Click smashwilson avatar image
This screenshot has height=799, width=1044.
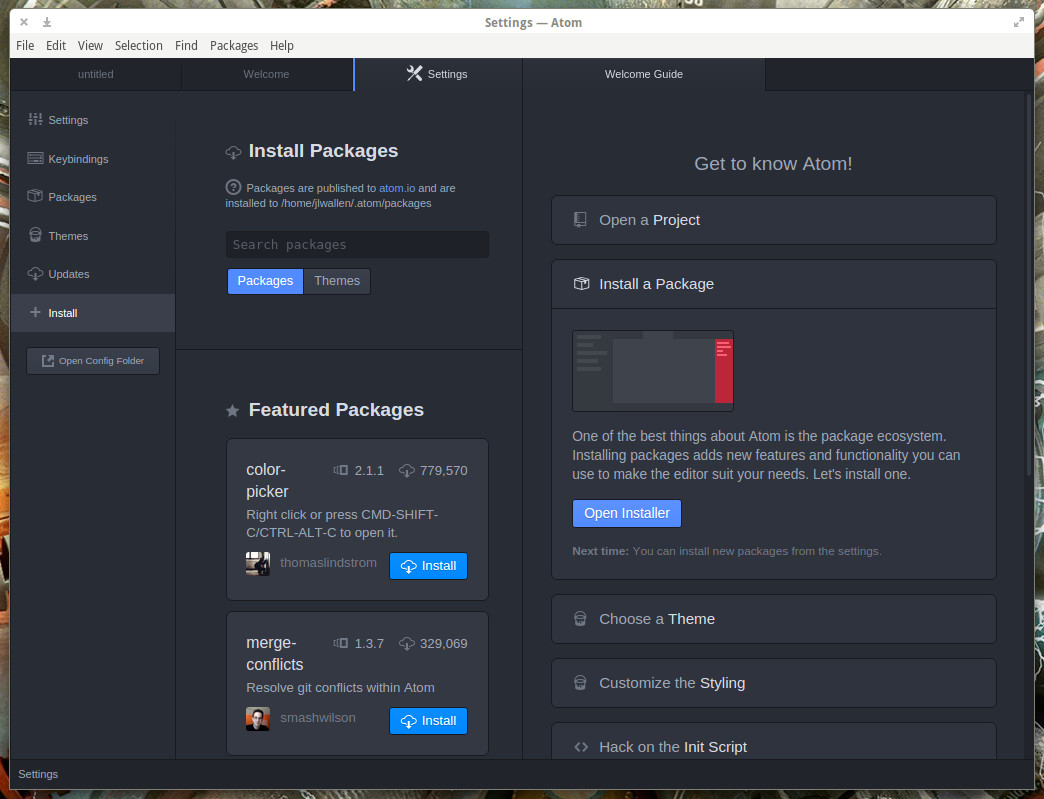pyautogui.click(x=258, y=719)
